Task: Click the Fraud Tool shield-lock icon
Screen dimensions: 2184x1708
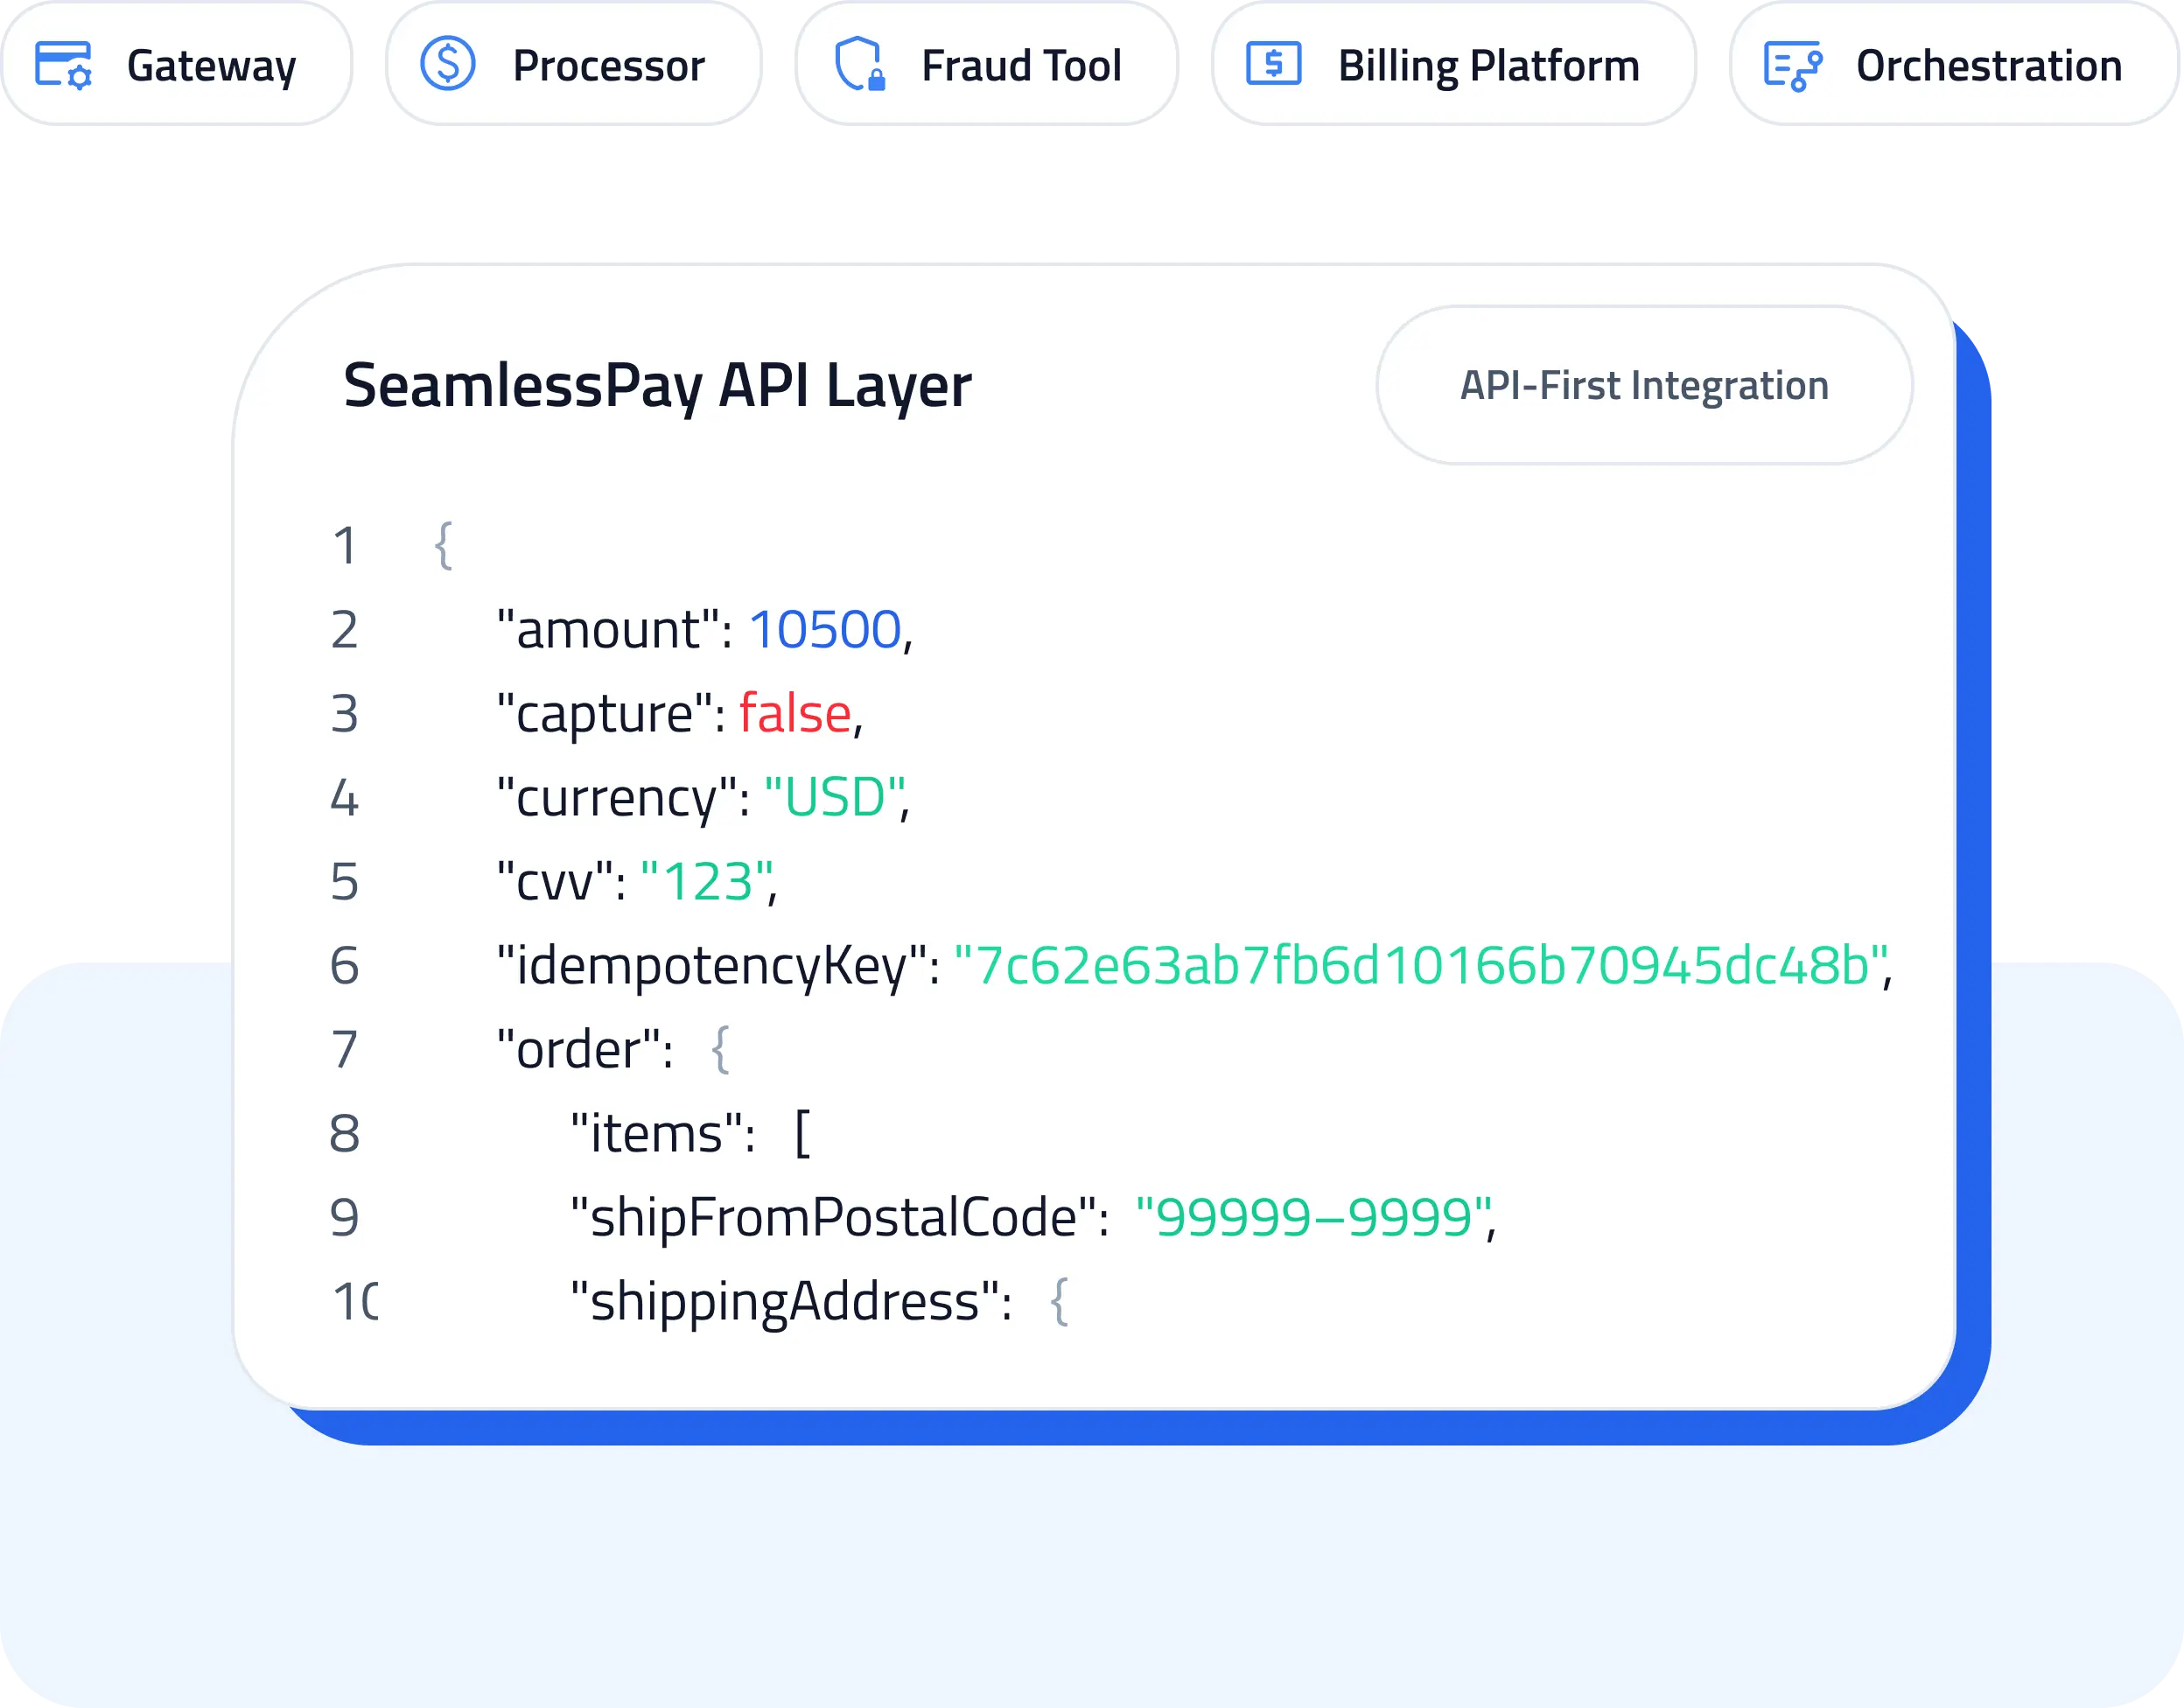Action: (859, 65)
